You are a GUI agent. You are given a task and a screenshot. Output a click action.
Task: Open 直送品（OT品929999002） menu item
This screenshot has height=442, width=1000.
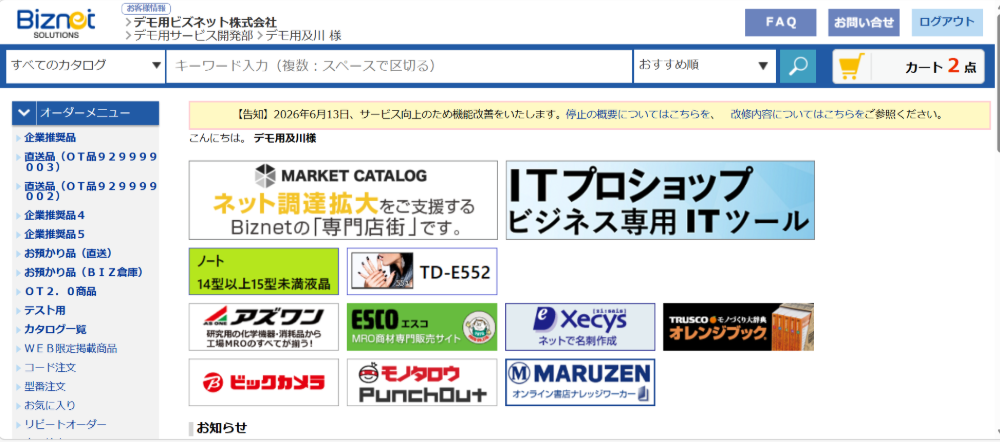[x=91, y=191]
